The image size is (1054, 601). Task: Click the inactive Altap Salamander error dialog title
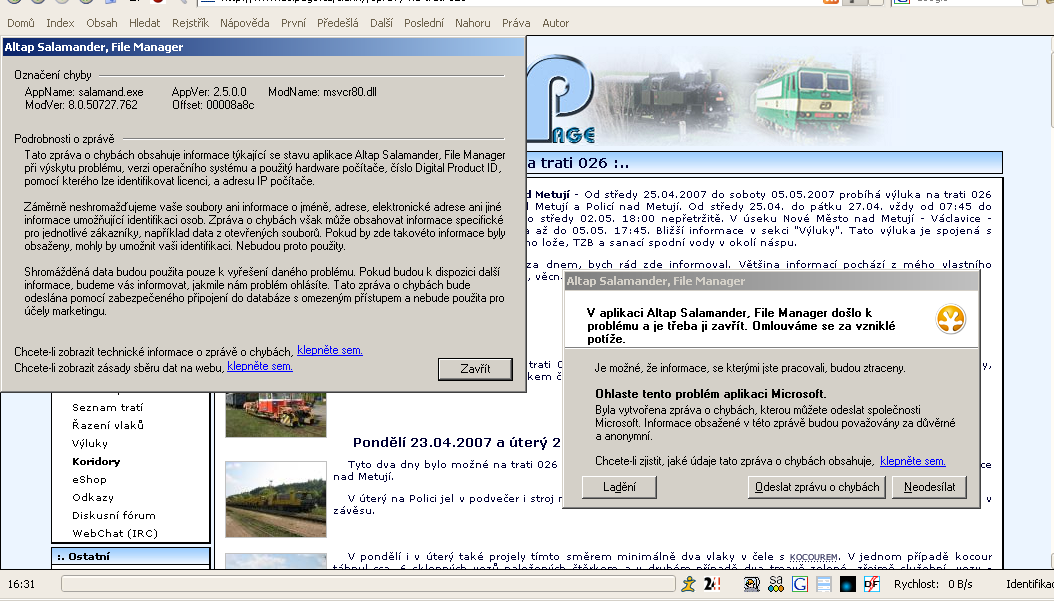pos(771,281)
